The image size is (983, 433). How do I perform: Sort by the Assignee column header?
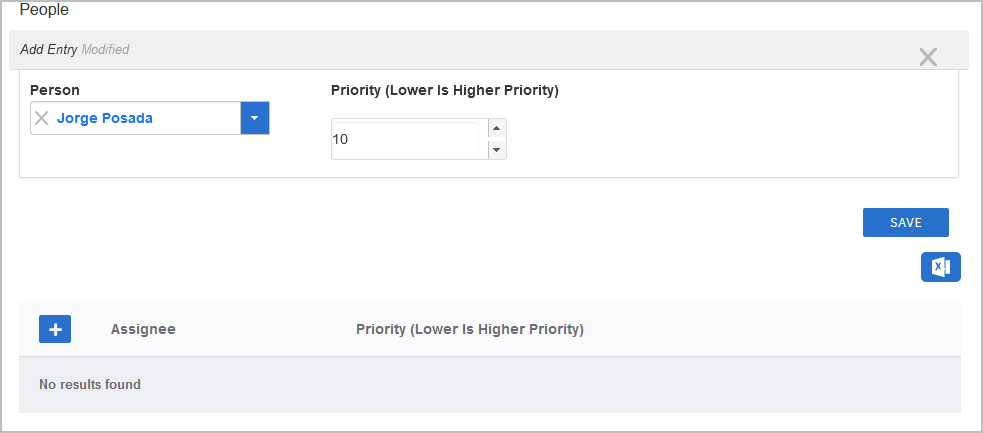click(143, 329)
